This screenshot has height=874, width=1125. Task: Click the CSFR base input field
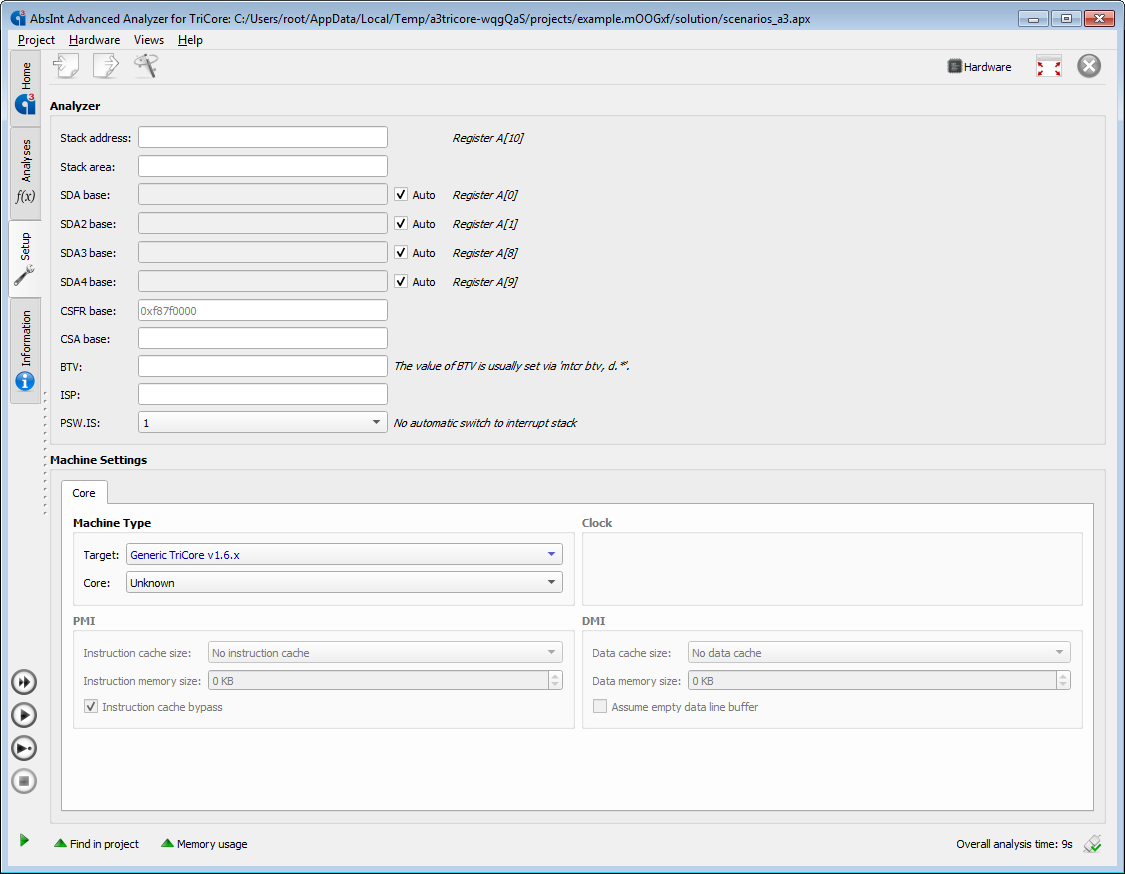[263, 310]
